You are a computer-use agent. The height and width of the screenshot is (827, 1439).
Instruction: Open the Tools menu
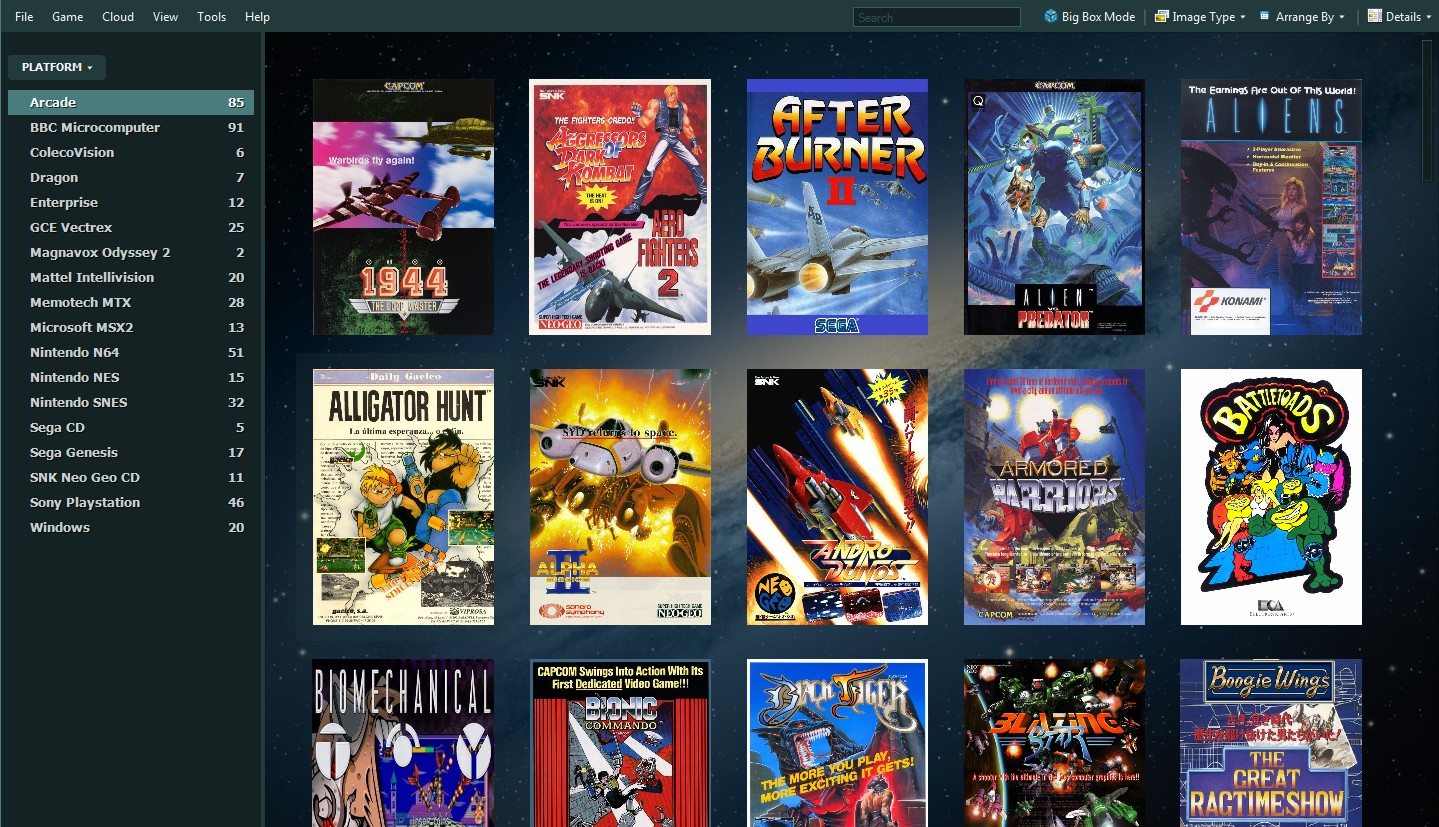[212, 17]
